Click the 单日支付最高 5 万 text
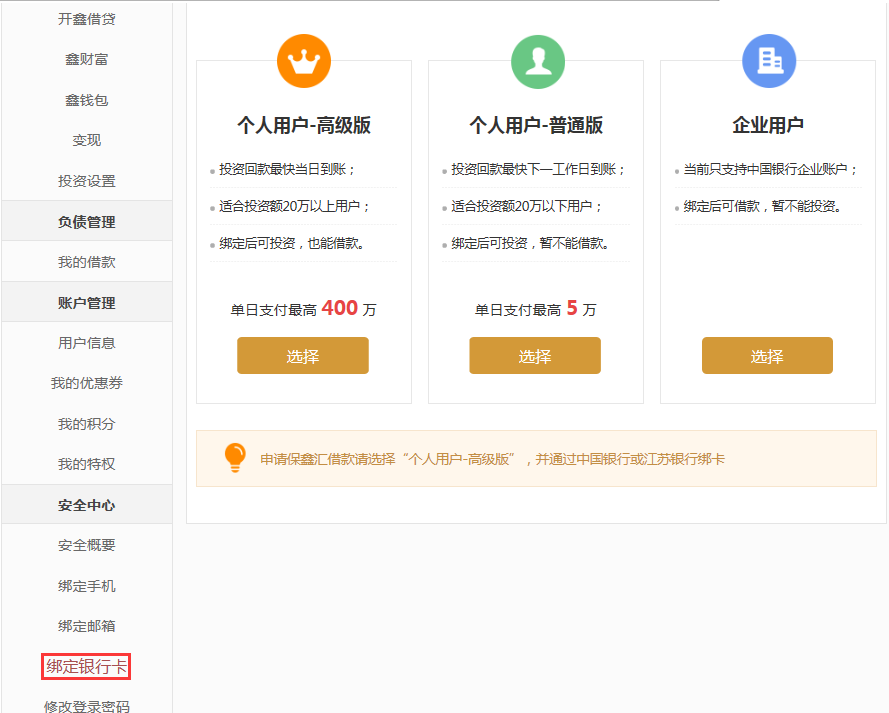 click(x=535, y=309)
